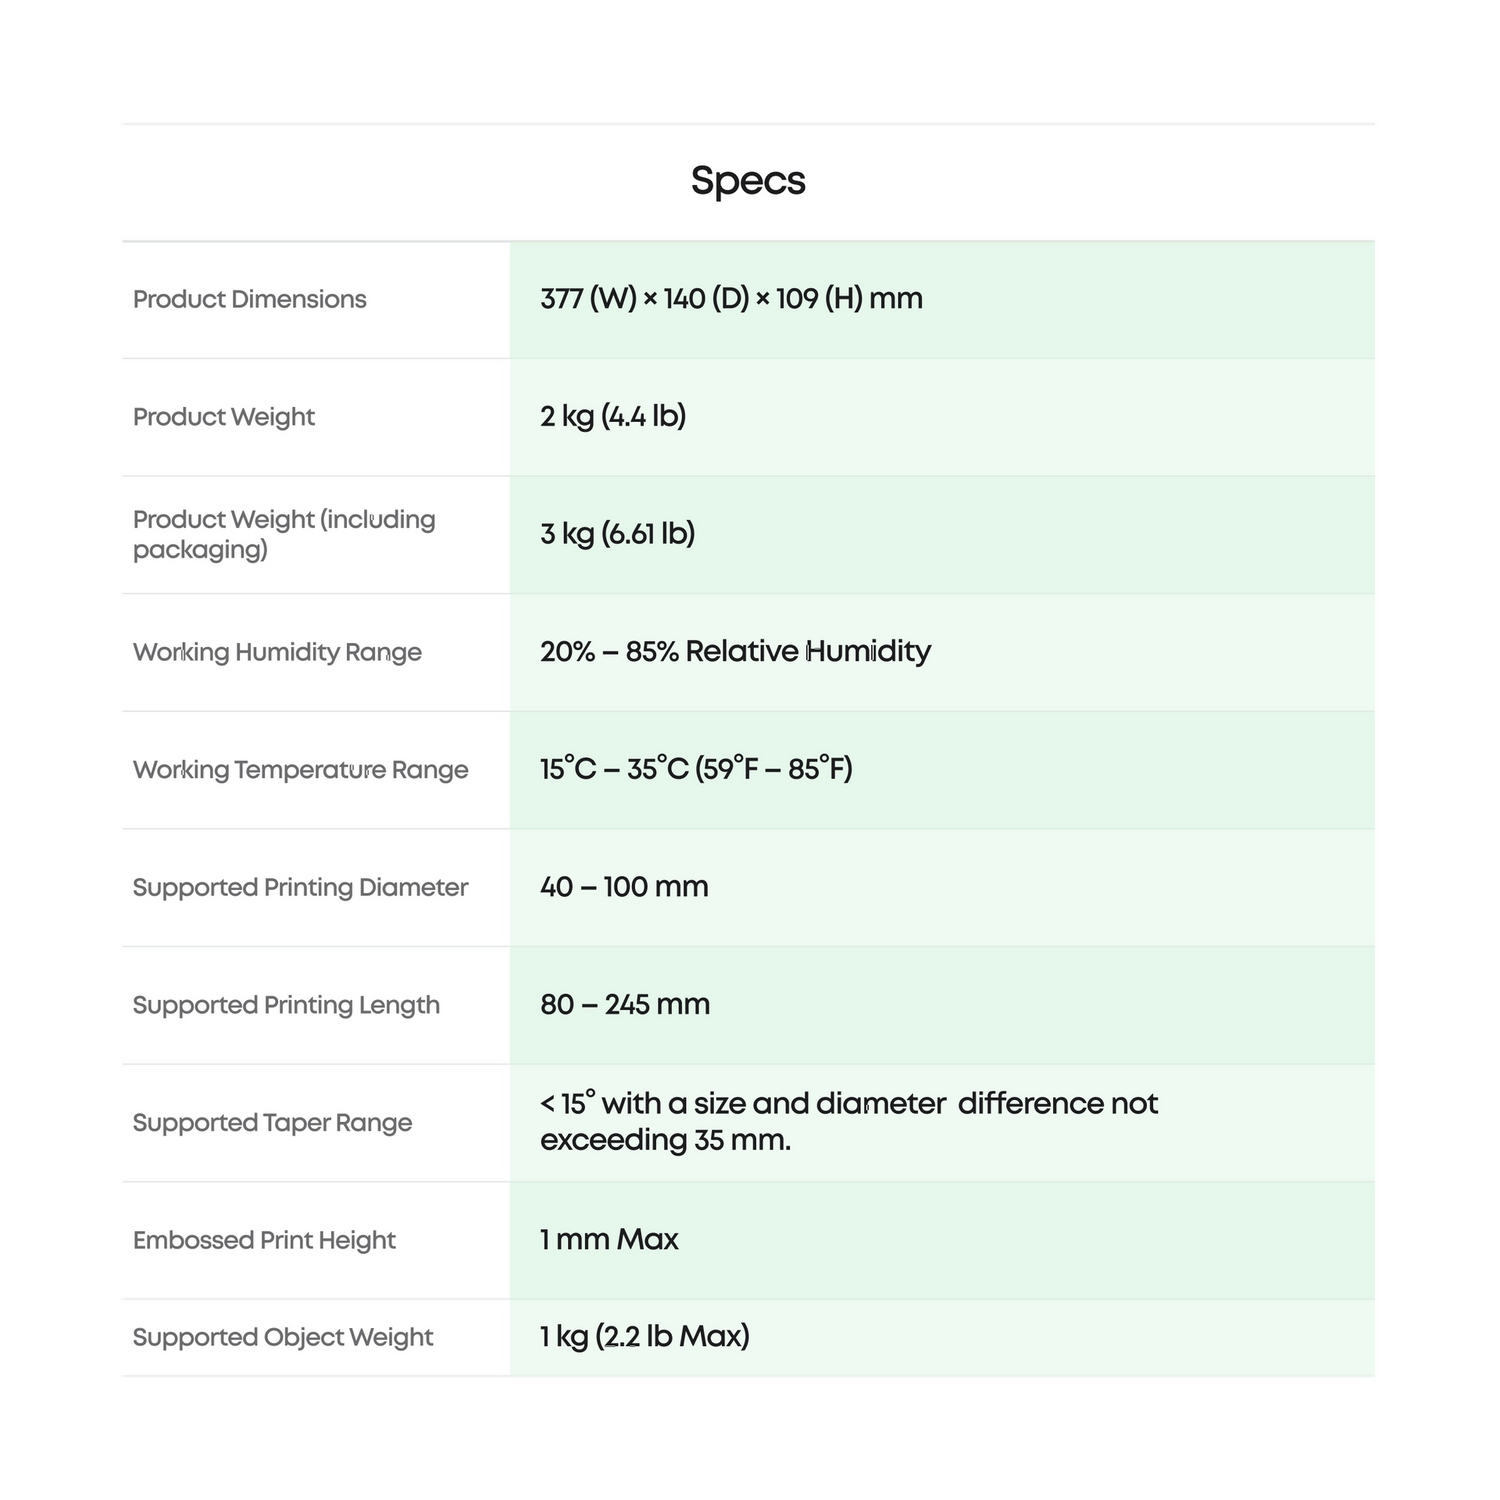Select the 40 – 100 mm value
Viewport: 1500px width, 1500px height.
[x=624, y=886]
